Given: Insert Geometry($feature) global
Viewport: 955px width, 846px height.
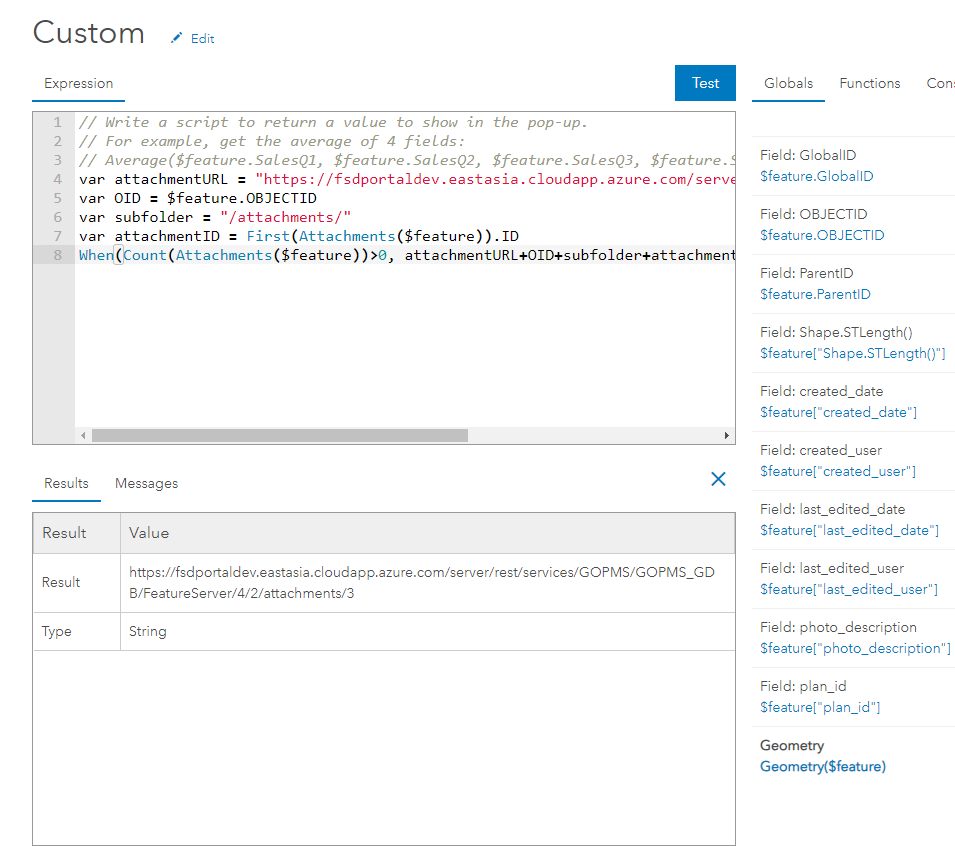Looking at the screenshot, I should (822, 767).
